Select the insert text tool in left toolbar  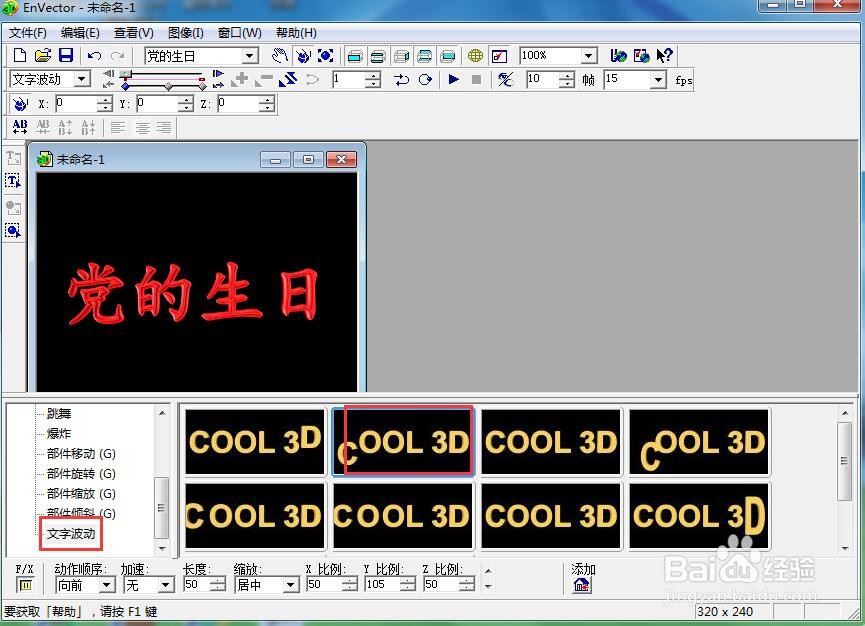(x=13, y=158)
